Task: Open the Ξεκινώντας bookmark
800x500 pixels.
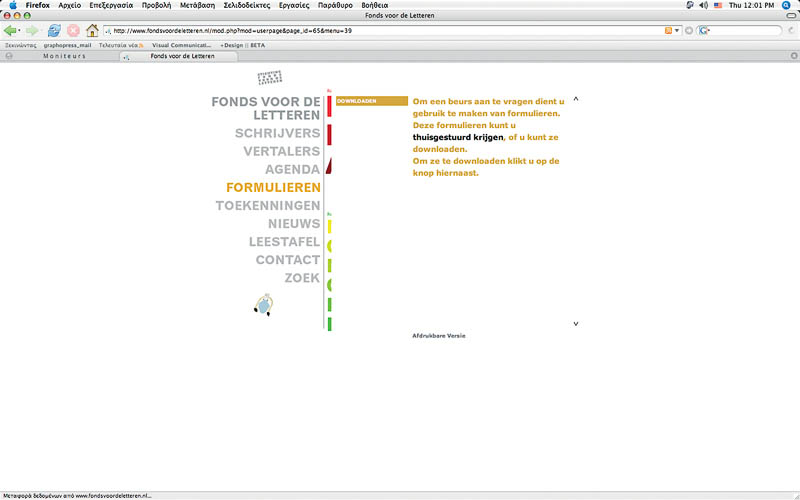Action: click(x=20, y=45)
